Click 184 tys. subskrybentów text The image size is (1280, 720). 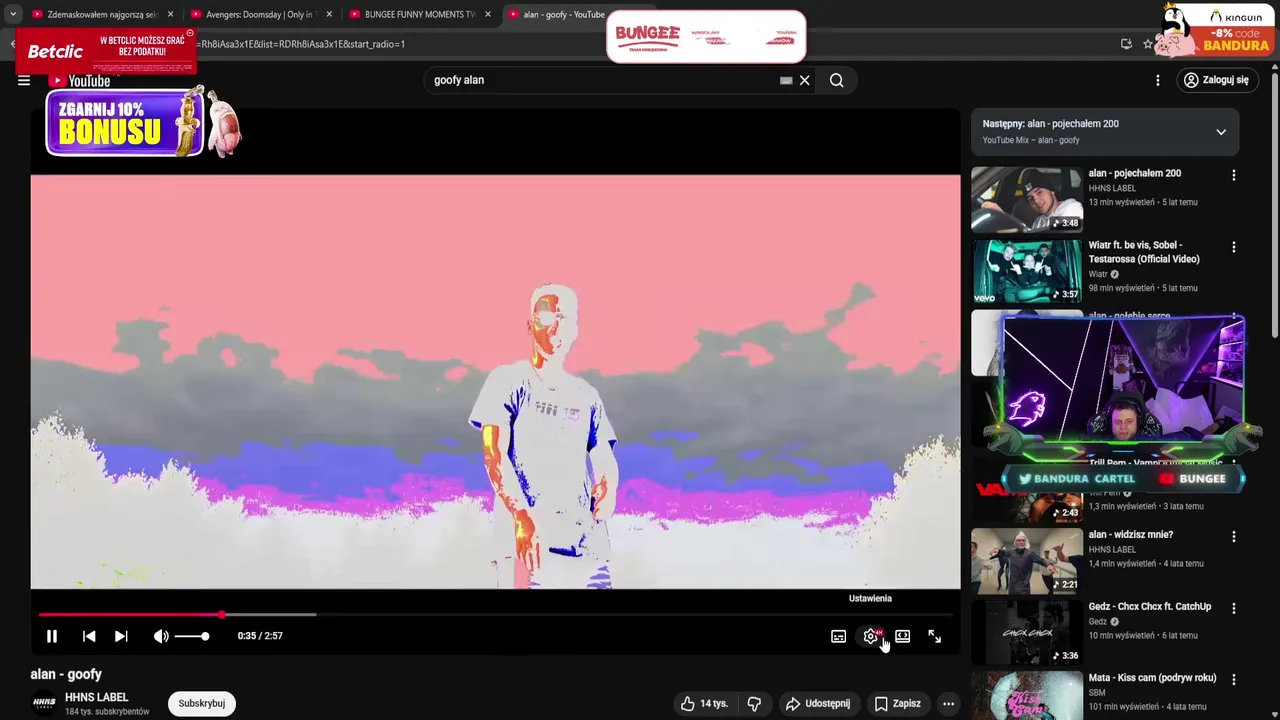(x=107, y=712)
